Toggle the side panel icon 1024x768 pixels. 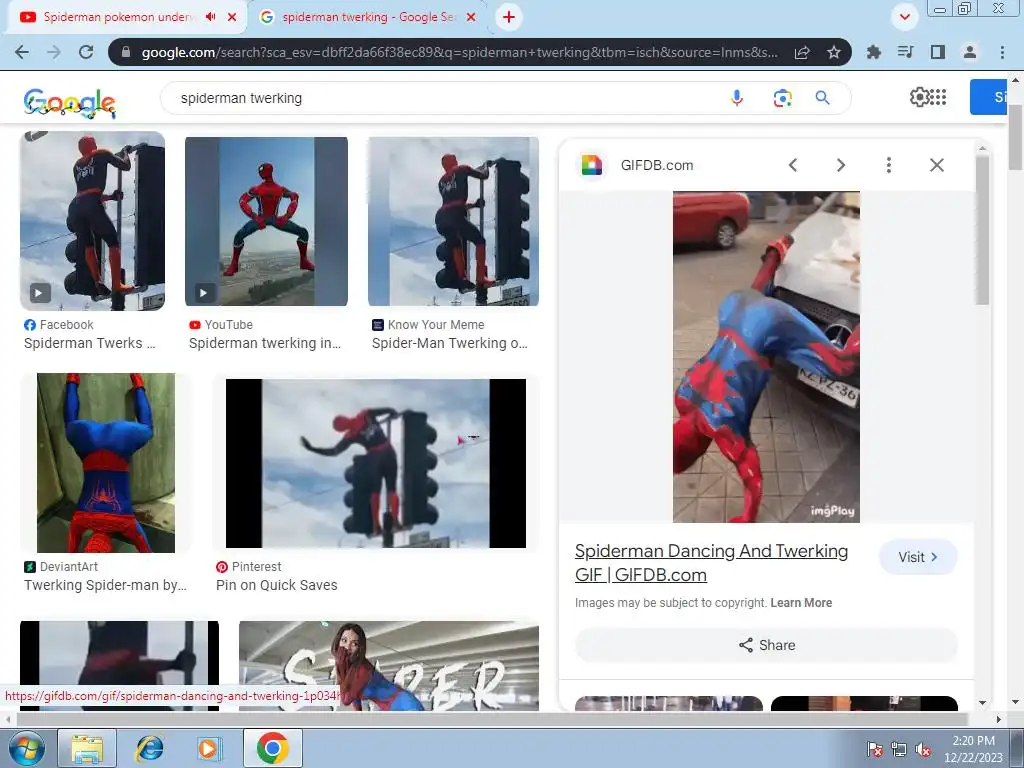(x=938, y=52)
